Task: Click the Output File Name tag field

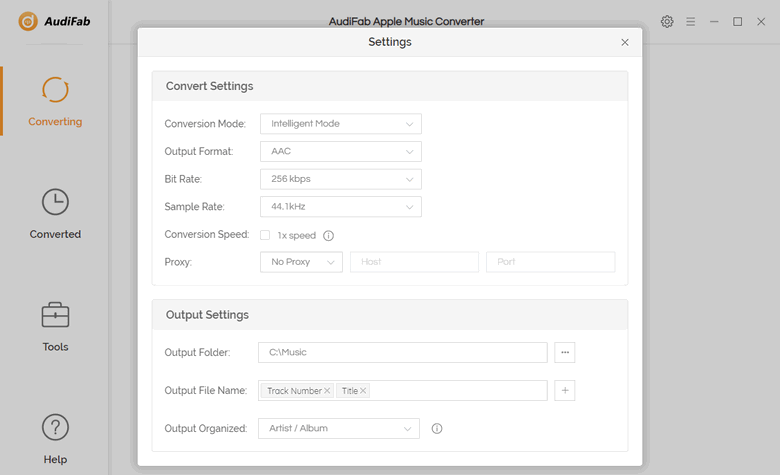Action: pyautogui.click(x=403, y=390)
